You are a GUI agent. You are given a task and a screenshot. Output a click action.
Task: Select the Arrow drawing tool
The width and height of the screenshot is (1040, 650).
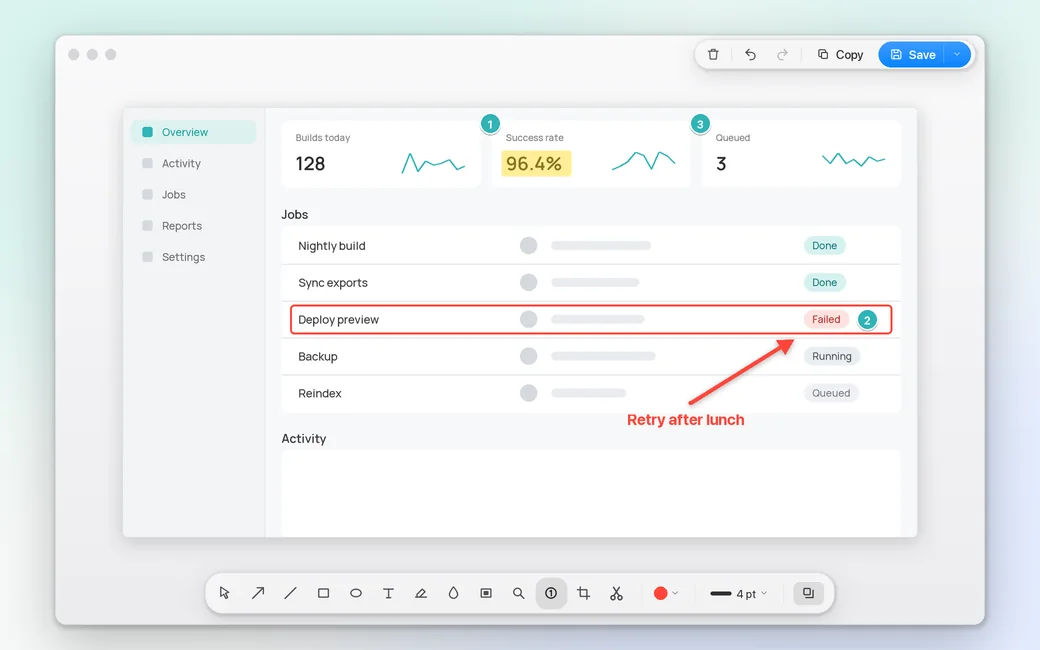(x=258, y=593)
